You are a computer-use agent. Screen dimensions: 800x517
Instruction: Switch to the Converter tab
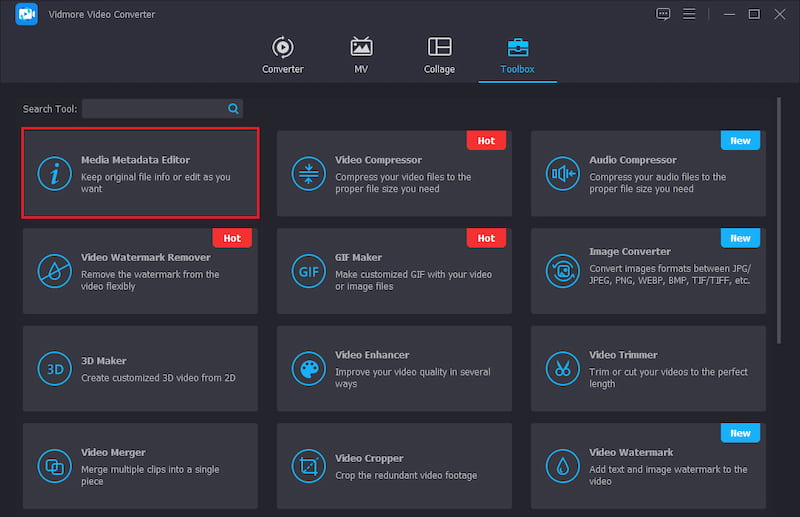coord(282,55)
